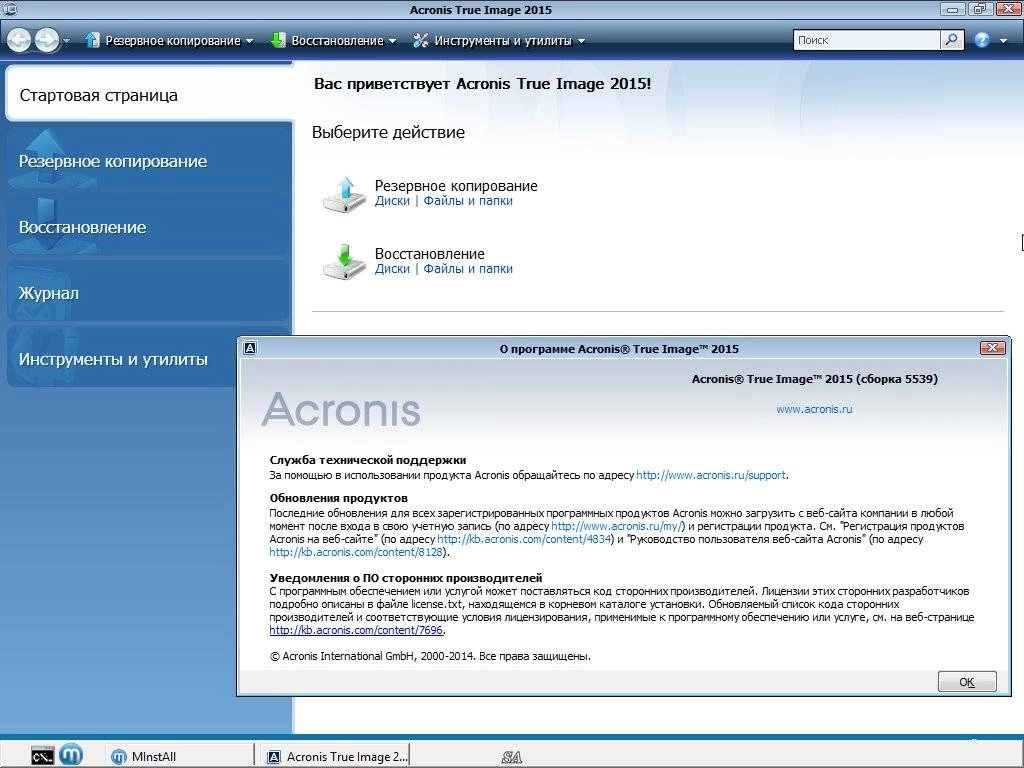Open Журнал in the sidebar
1024x768 pixels.
coord(149,293)
